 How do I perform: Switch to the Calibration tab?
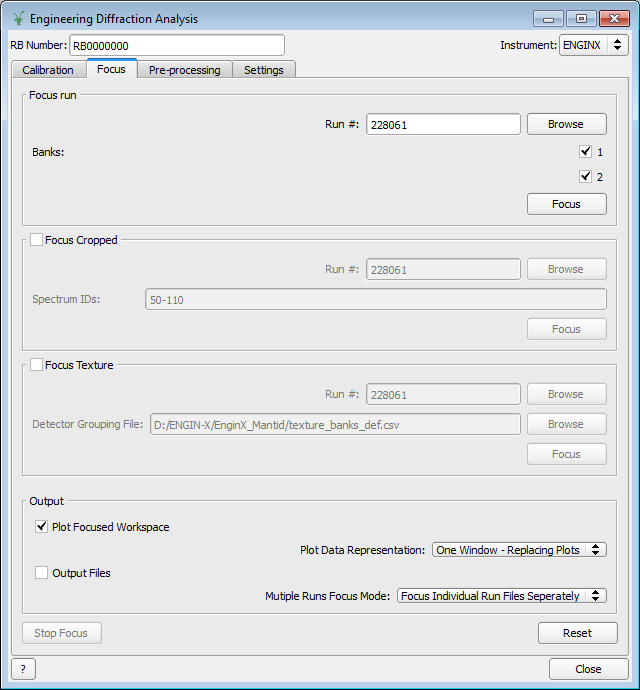[x=48, y=70]
